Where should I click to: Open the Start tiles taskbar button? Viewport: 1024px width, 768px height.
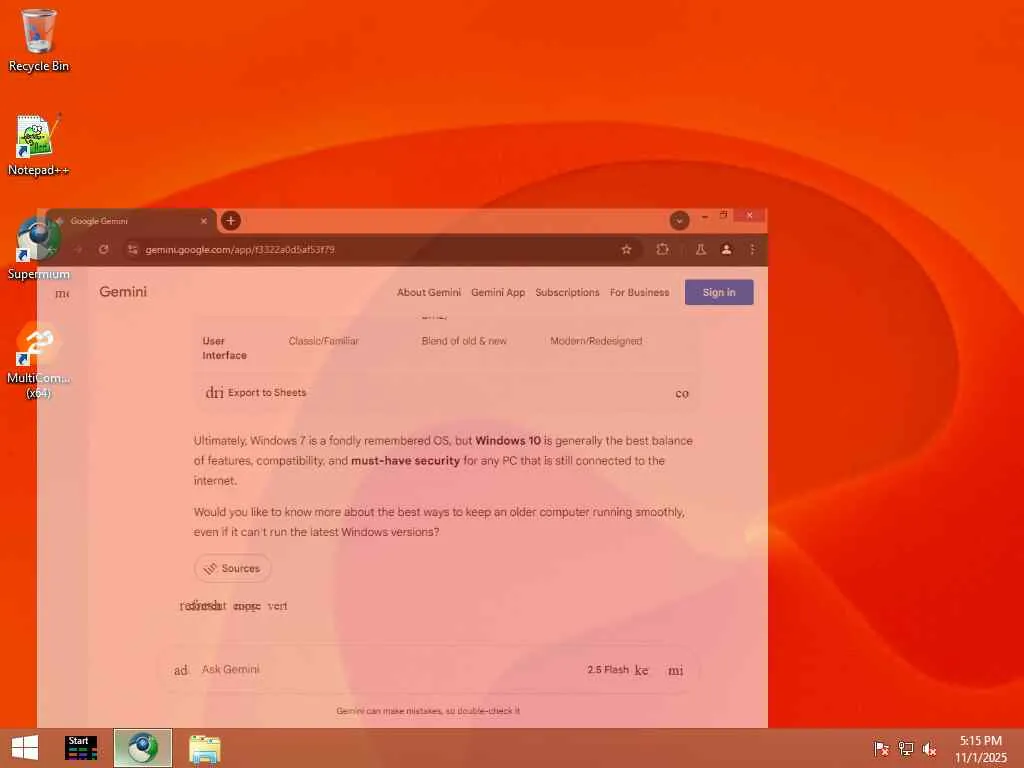pyautogui.click(x=81, y=748)
